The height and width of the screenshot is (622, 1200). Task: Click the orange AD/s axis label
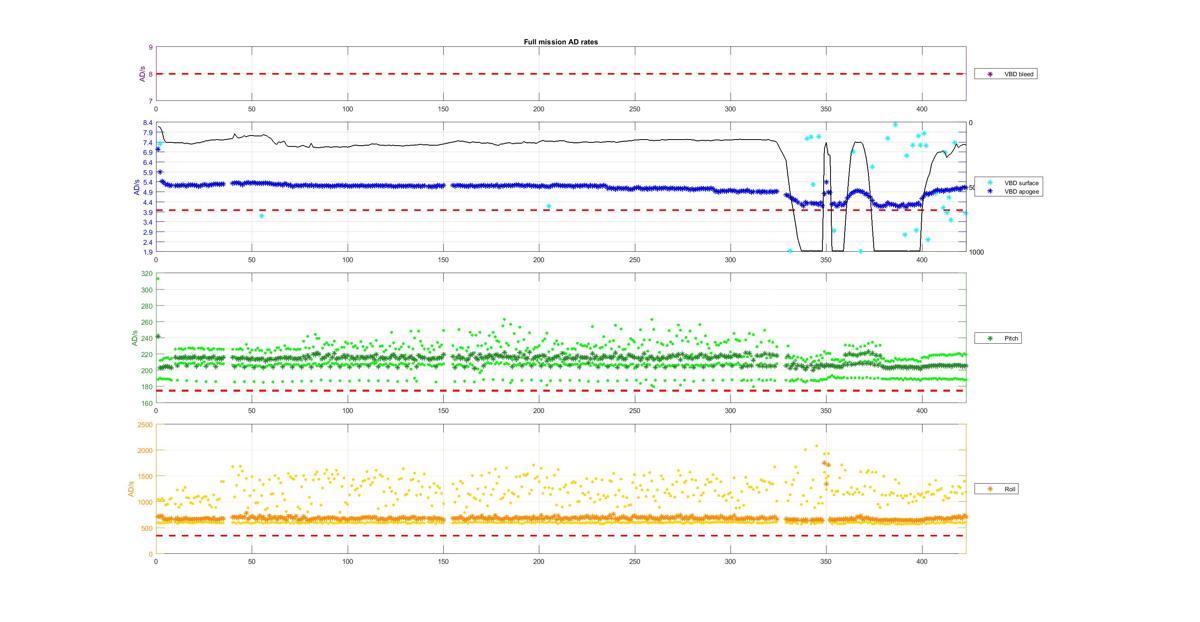pyautogui.click(x=130, y=489)
